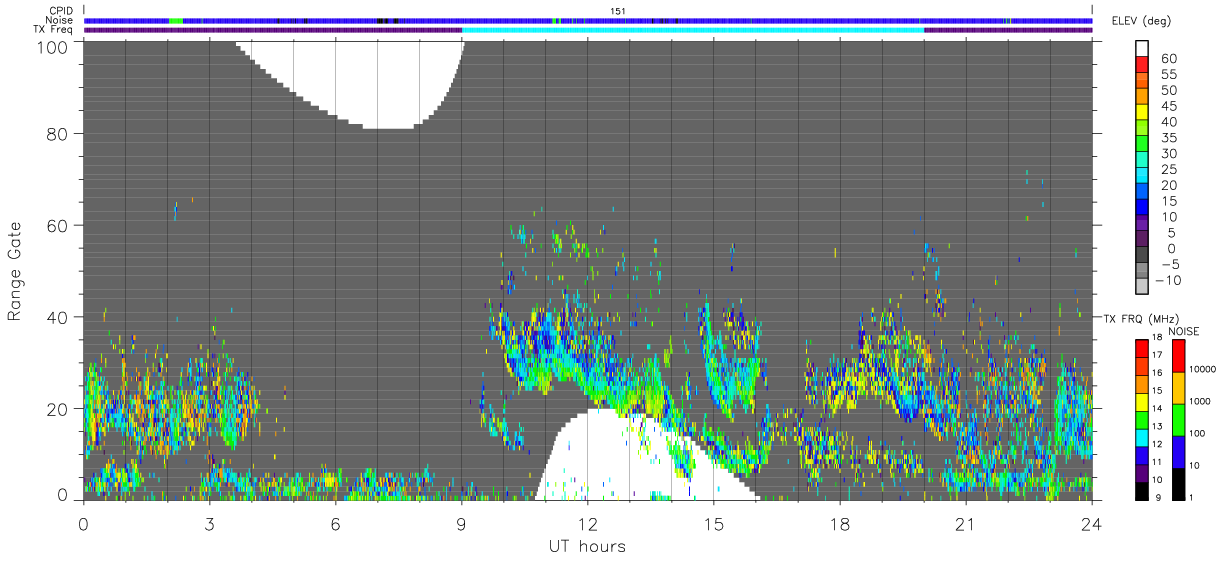
Task: Click the '50' label on ELEV colorbar
Action: (x=1167, y=90)
